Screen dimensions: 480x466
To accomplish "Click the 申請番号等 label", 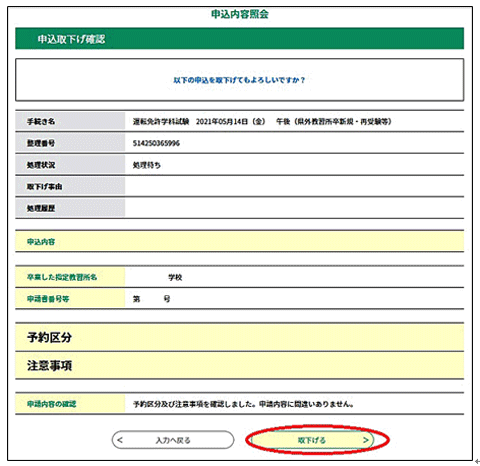I will (48, 299).
